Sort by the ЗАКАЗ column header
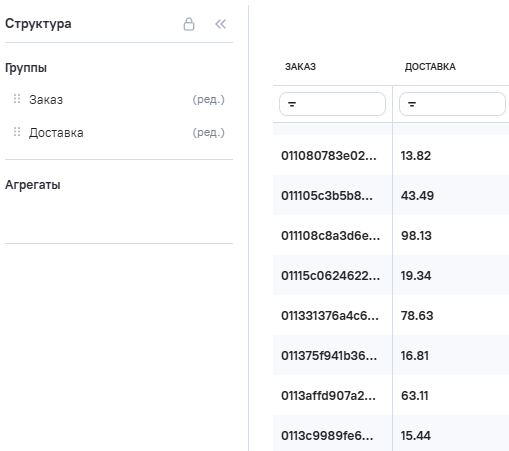509x451 pixels. point(300,67)
